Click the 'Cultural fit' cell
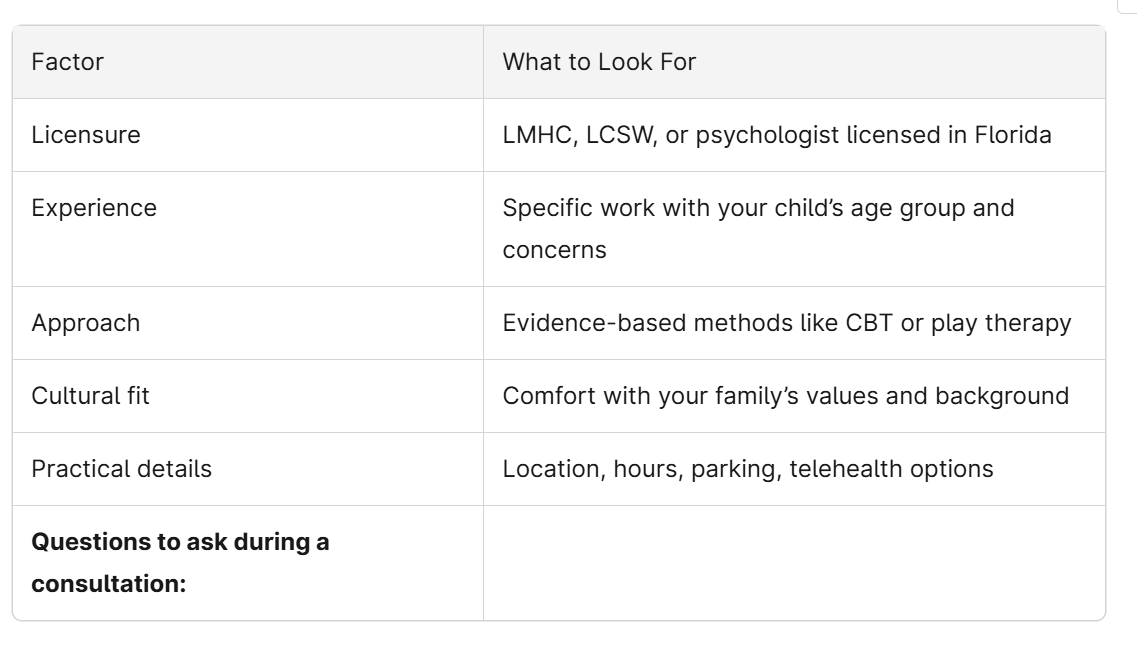The width and height of the screenshot is (1137, 649). [x=91, y=396]
